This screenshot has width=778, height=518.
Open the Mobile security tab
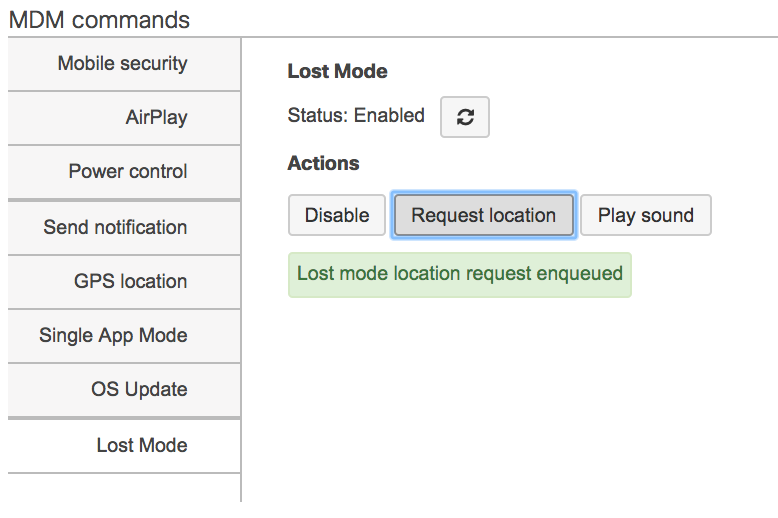(124, 64)
